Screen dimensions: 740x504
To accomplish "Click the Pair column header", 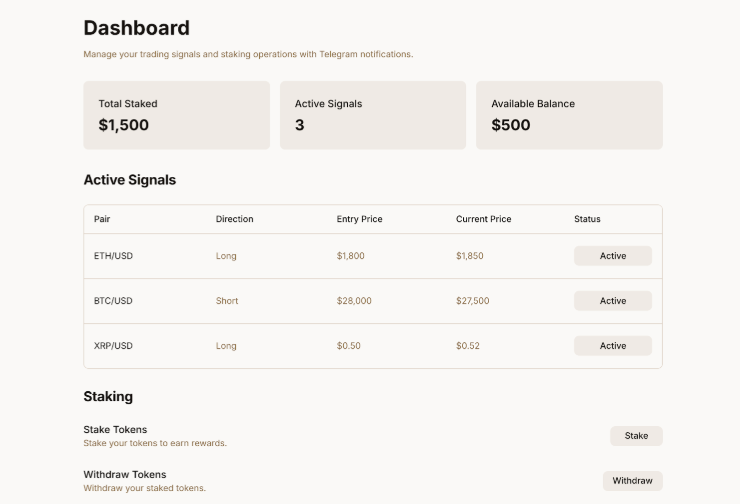I will 102,219.
